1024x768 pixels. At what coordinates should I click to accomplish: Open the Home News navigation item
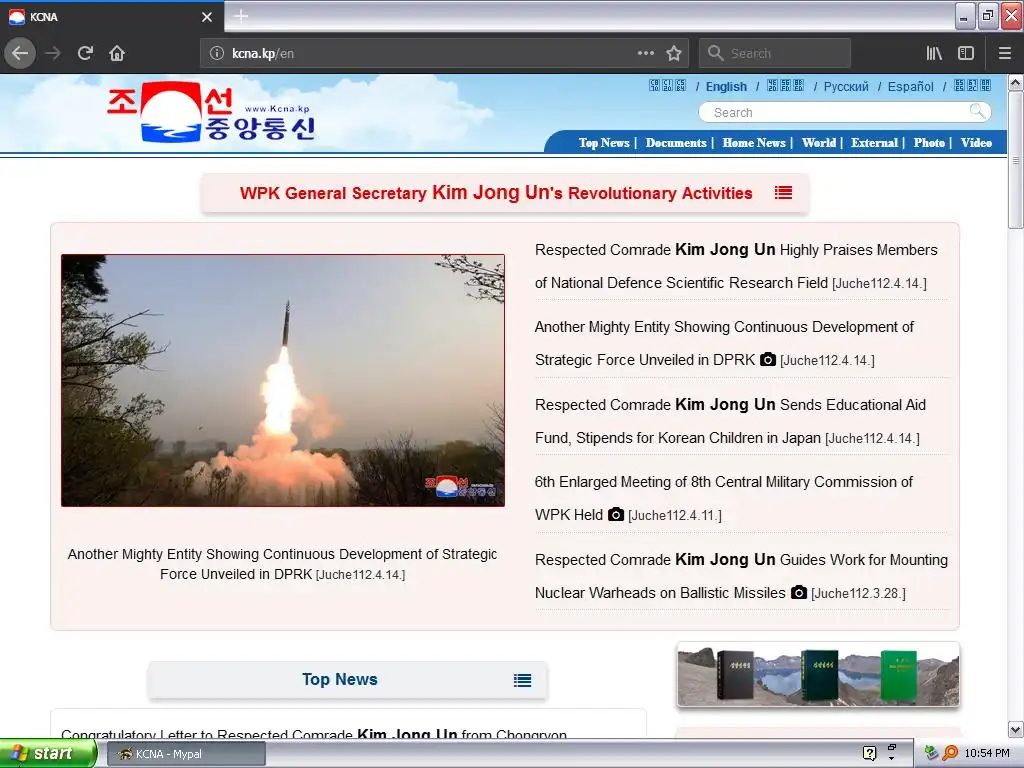point(754,142)
